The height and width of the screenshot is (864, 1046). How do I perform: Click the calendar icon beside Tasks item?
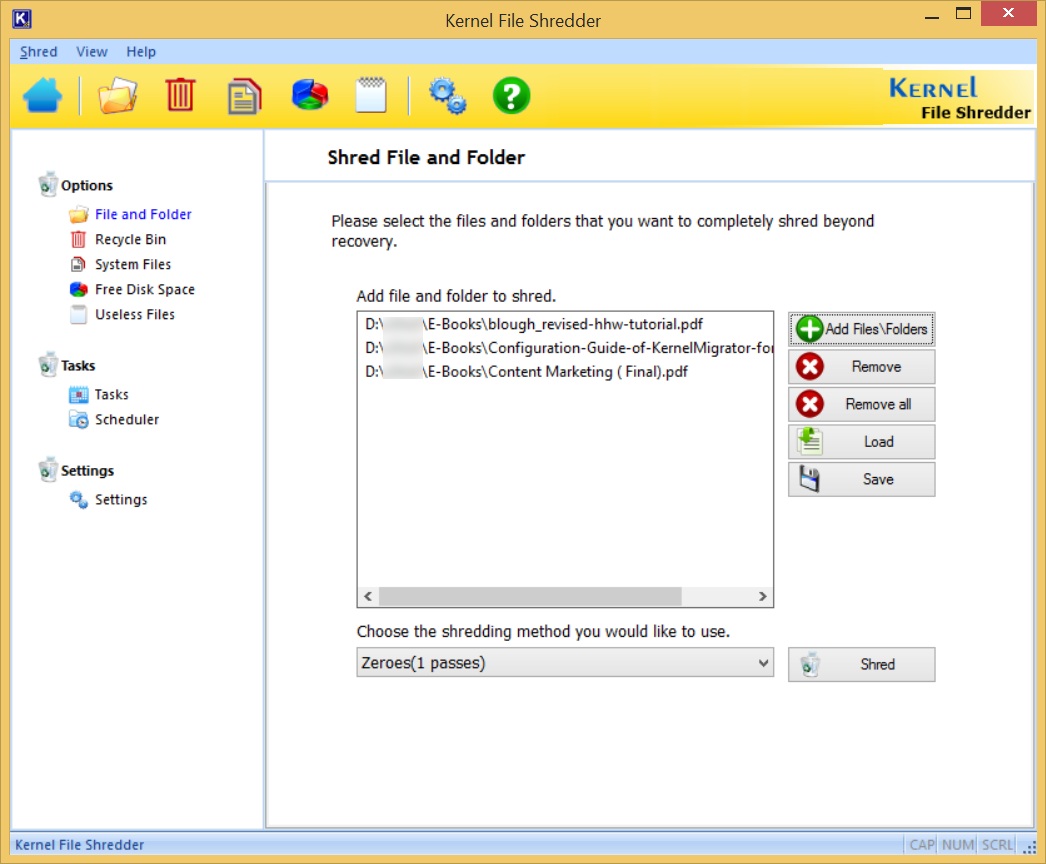[79, 394]
